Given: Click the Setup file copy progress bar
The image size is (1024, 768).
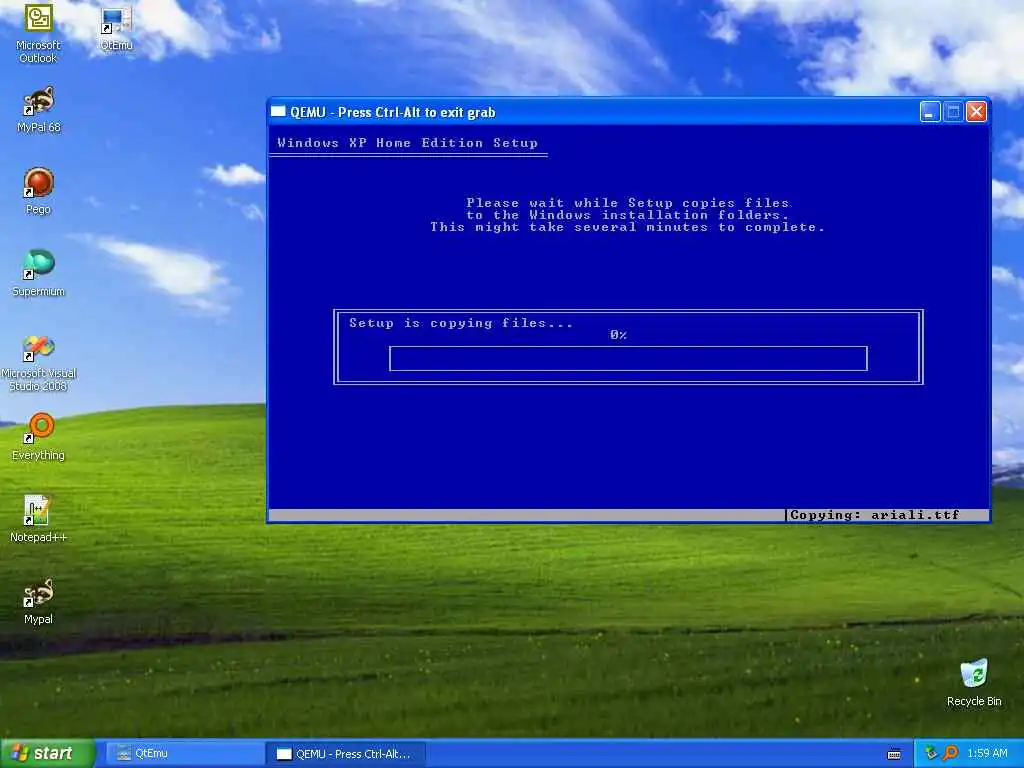Looking at the screenshot, I should 628,359.
